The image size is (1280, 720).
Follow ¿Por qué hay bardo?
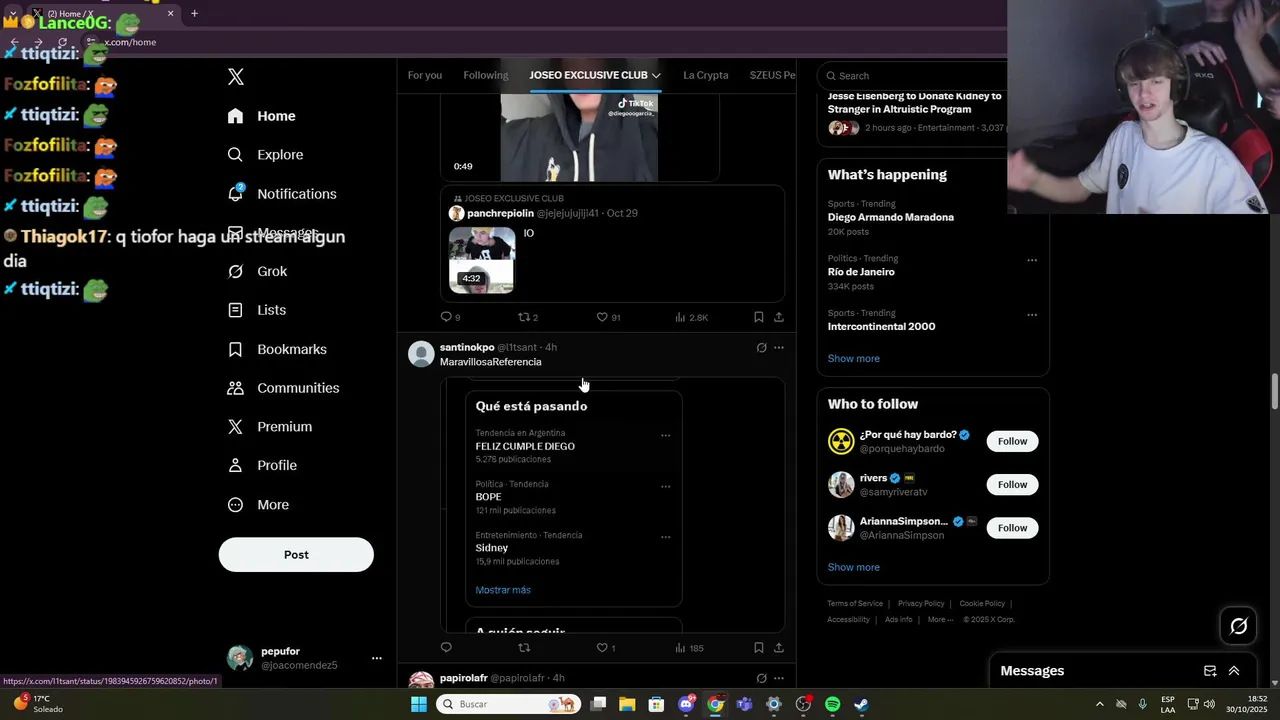point(1012,441)
